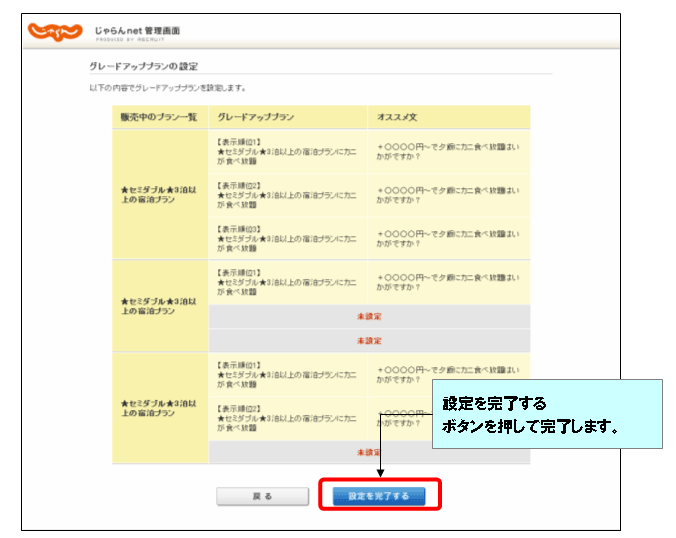Click the first plan's ★セミダブル plan name cell
676x538 pixels.
[x=158, y=194]
